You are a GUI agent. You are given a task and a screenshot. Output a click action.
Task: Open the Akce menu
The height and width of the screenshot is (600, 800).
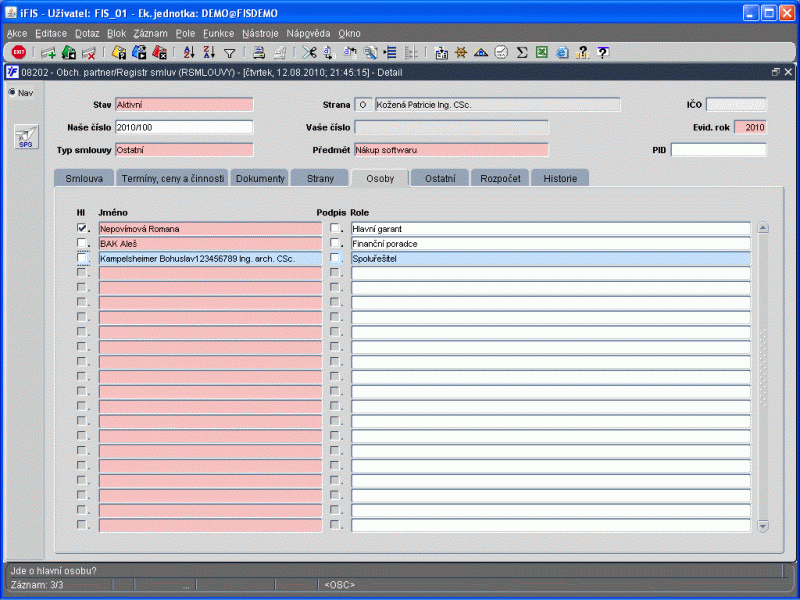[17, 33]
